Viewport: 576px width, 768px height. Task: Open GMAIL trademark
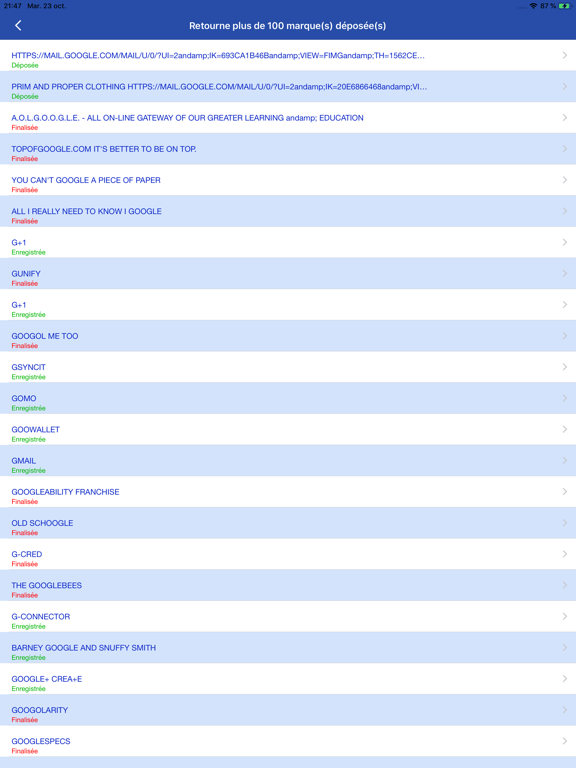[x=288, y=461]
